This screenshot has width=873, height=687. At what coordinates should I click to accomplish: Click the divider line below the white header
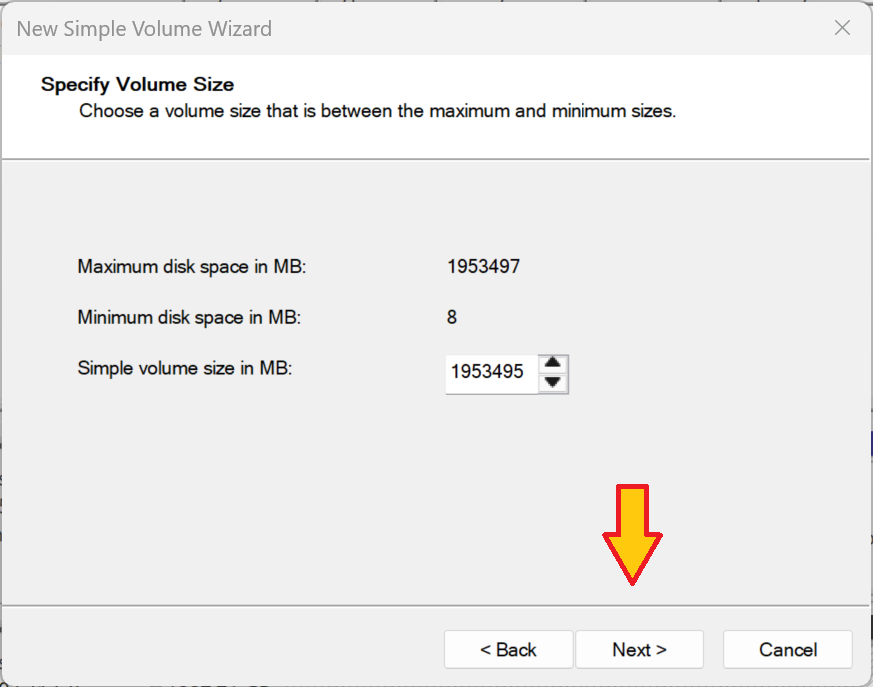[436, 158]
